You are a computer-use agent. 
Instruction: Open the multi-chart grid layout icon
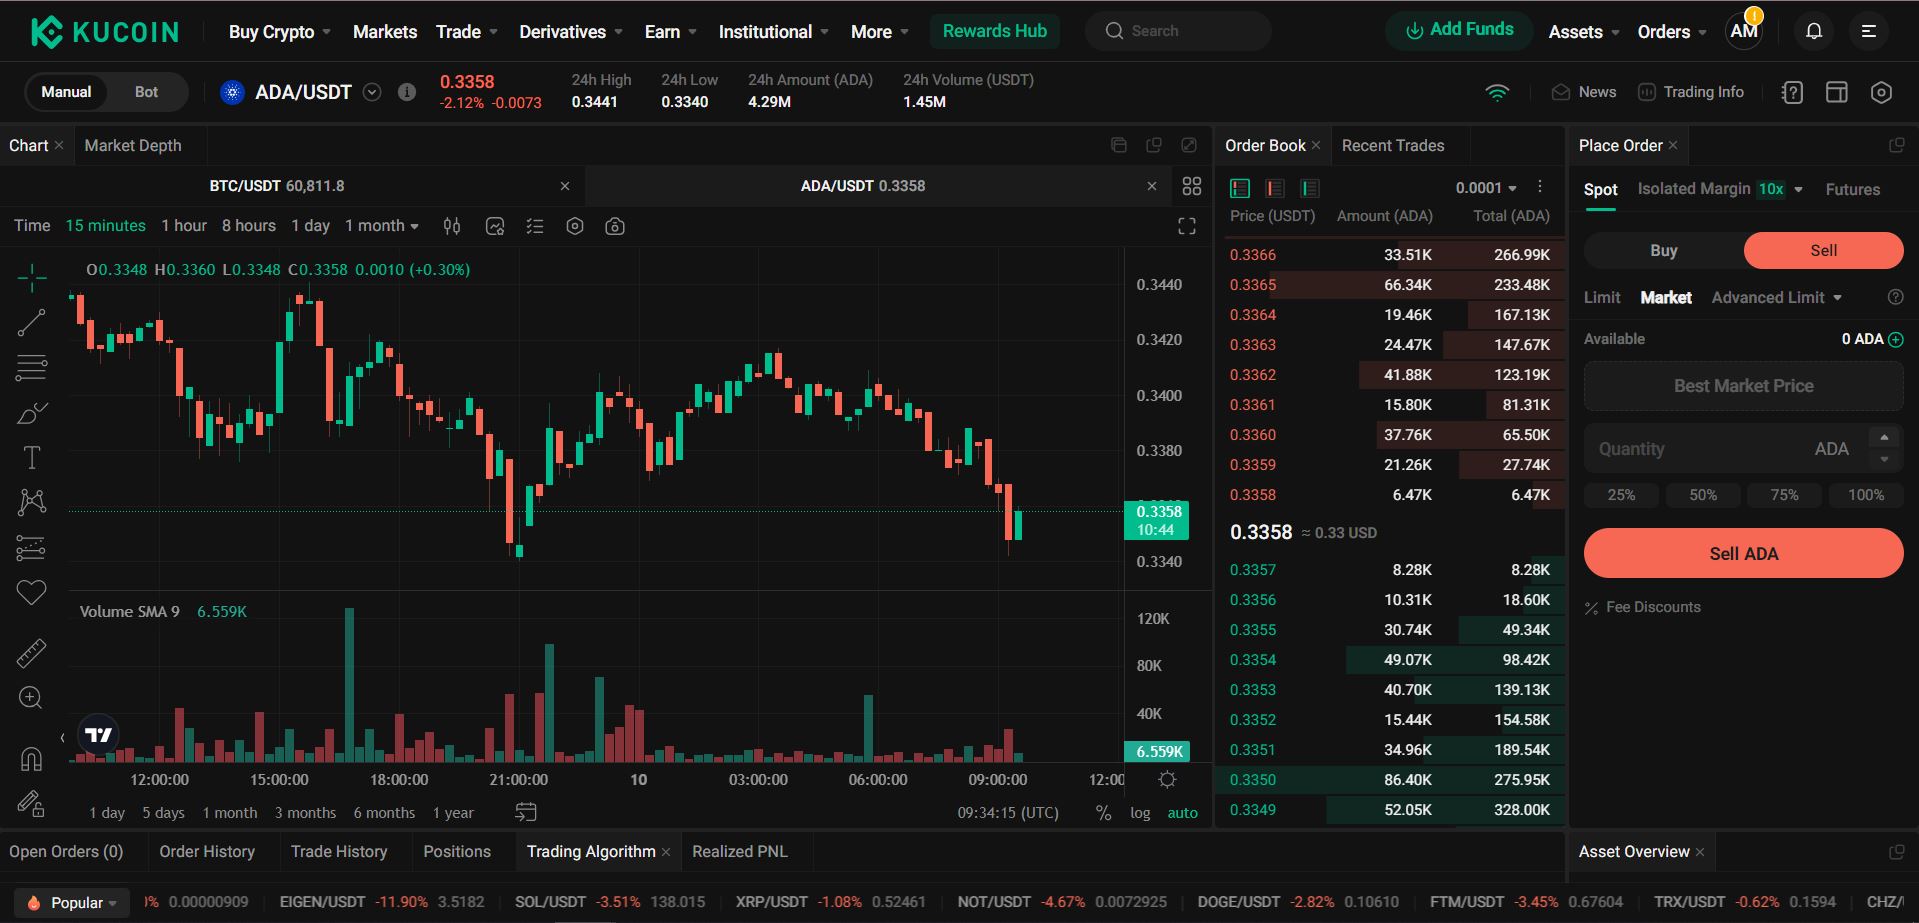click(x=1192, y=186)
